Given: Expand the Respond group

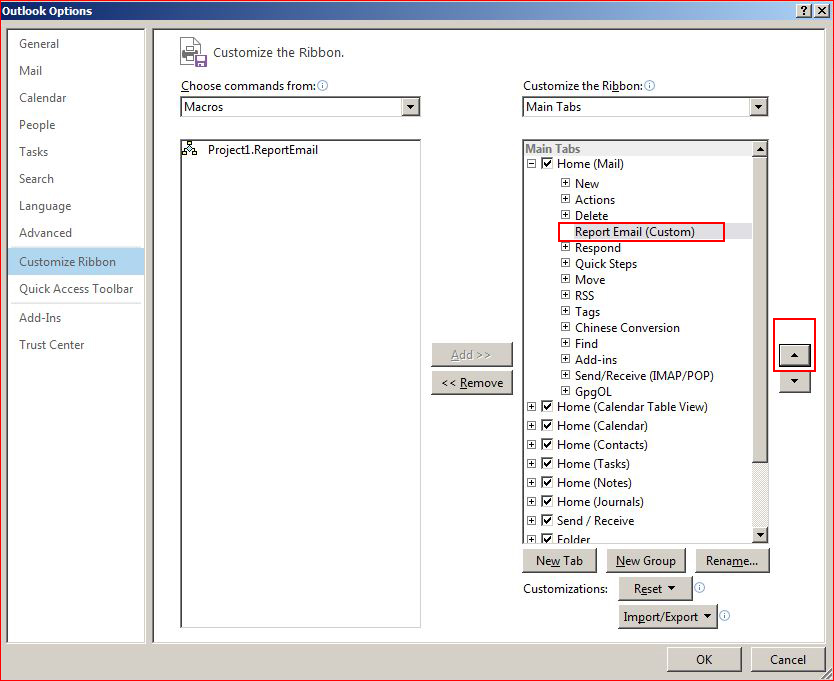Looking at the screenshot, I should point(565,247).
